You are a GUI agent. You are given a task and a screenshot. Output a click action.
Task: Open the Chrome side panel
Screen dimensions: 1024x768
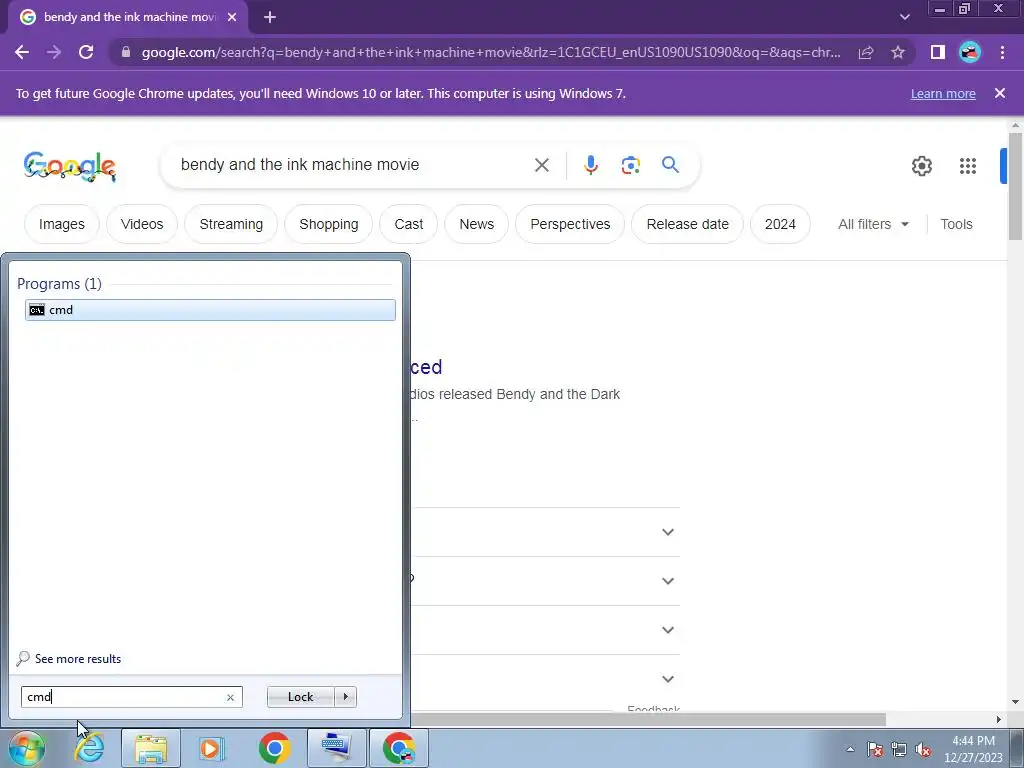937,52
